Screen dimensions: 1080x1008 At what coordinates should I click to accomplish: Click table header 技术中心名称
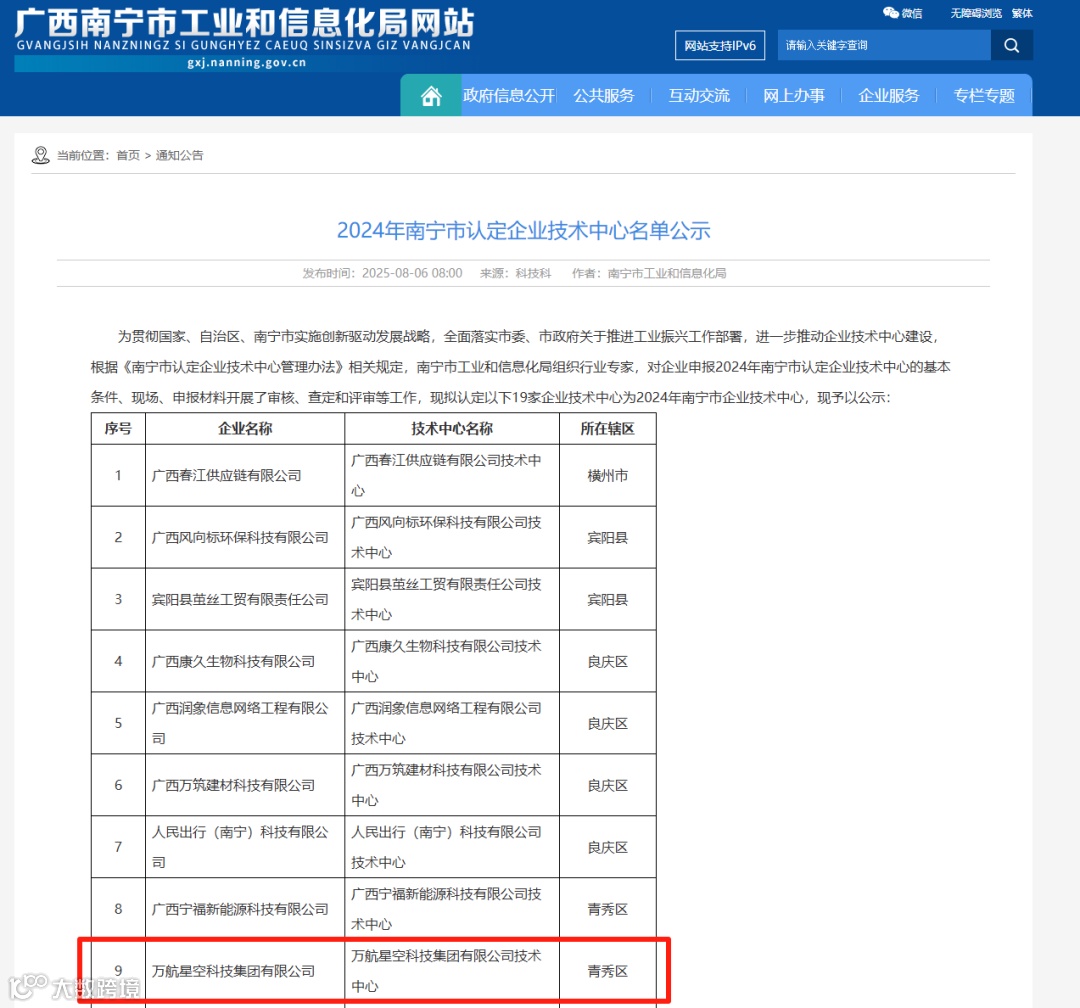click(452, 429)
